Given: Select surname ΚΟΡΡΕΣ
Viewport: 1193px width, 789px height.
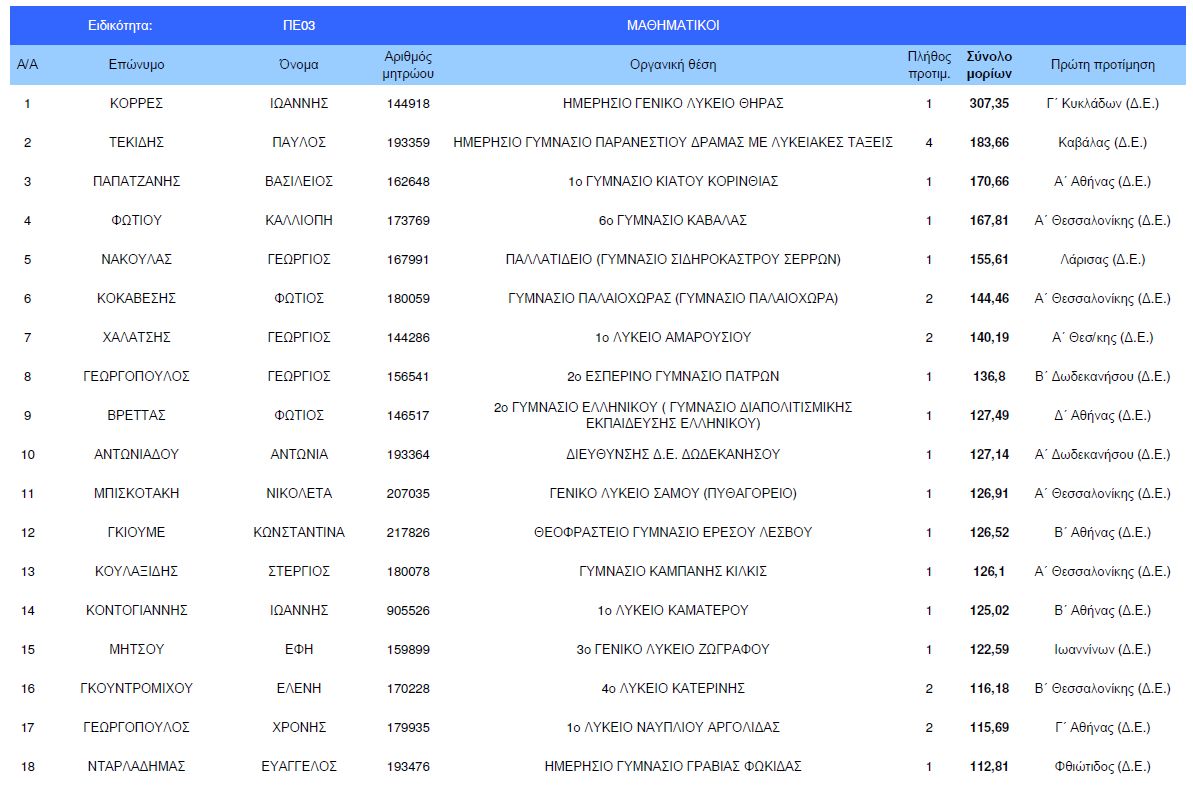Looking at the screenshot, I should [x=136, y=103].
